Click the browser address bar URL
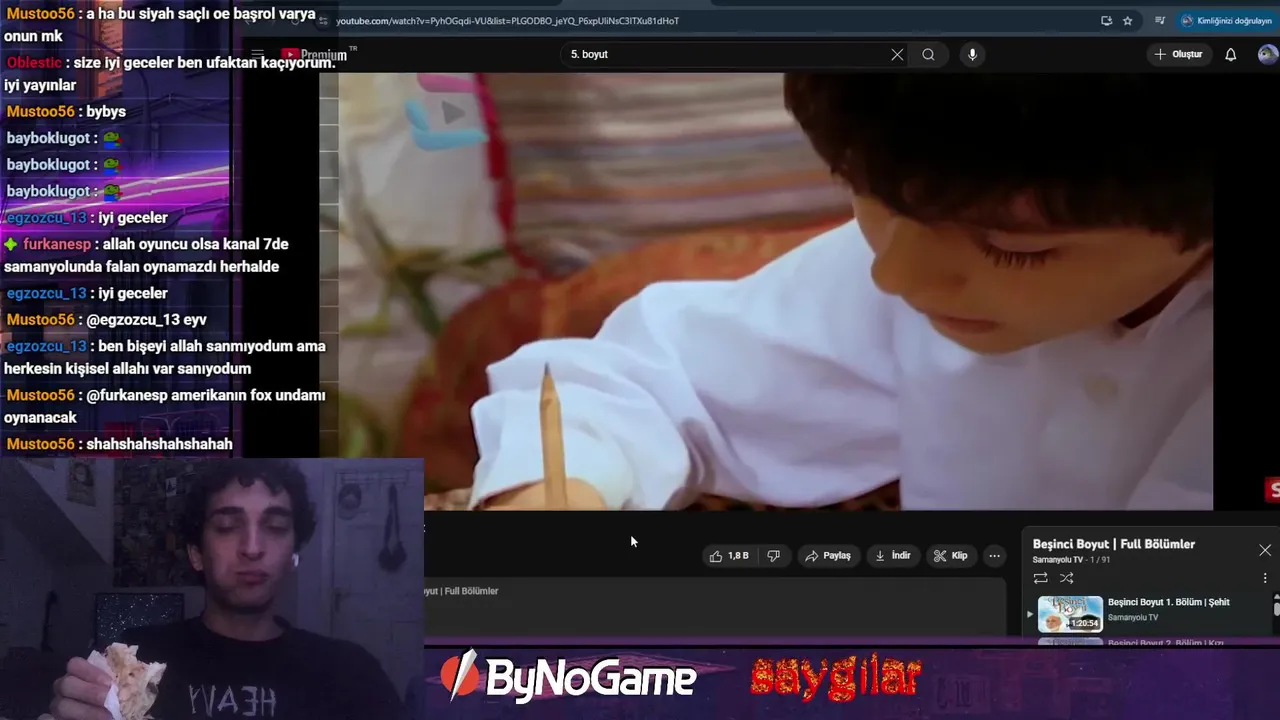 [x=508, y=21]
